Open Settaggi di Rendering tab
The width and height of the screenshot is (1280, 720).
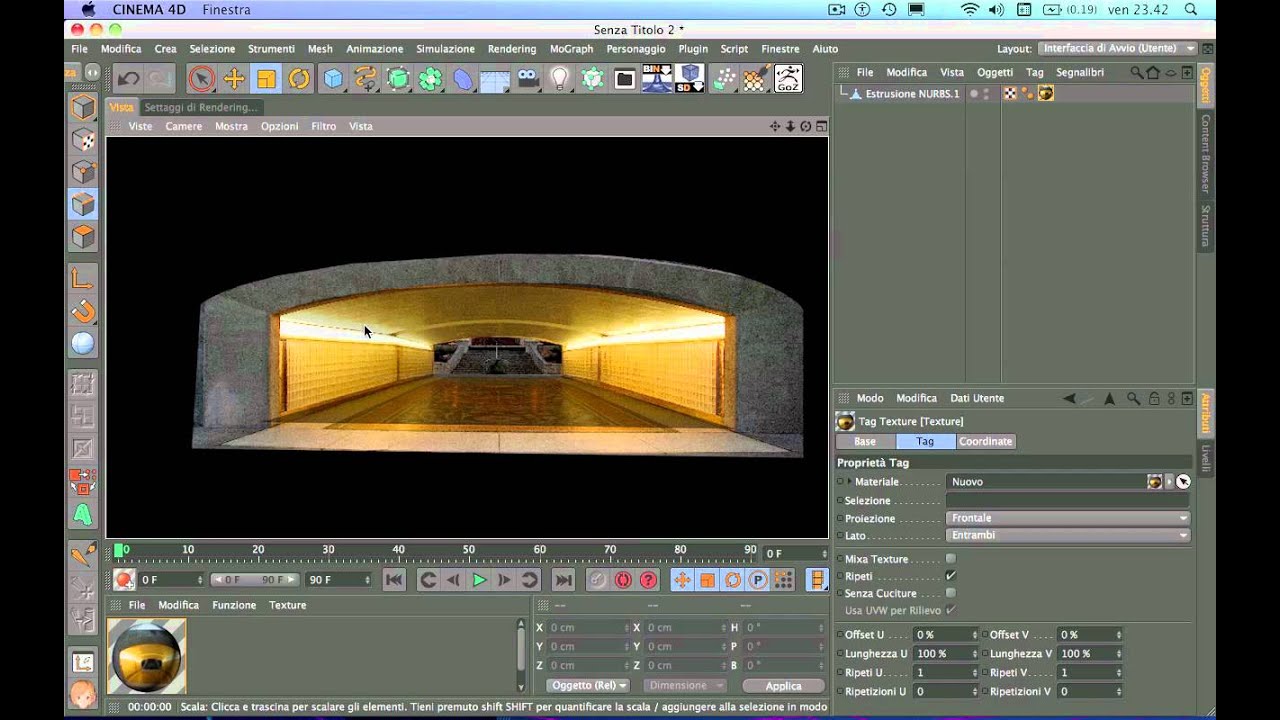200,107
